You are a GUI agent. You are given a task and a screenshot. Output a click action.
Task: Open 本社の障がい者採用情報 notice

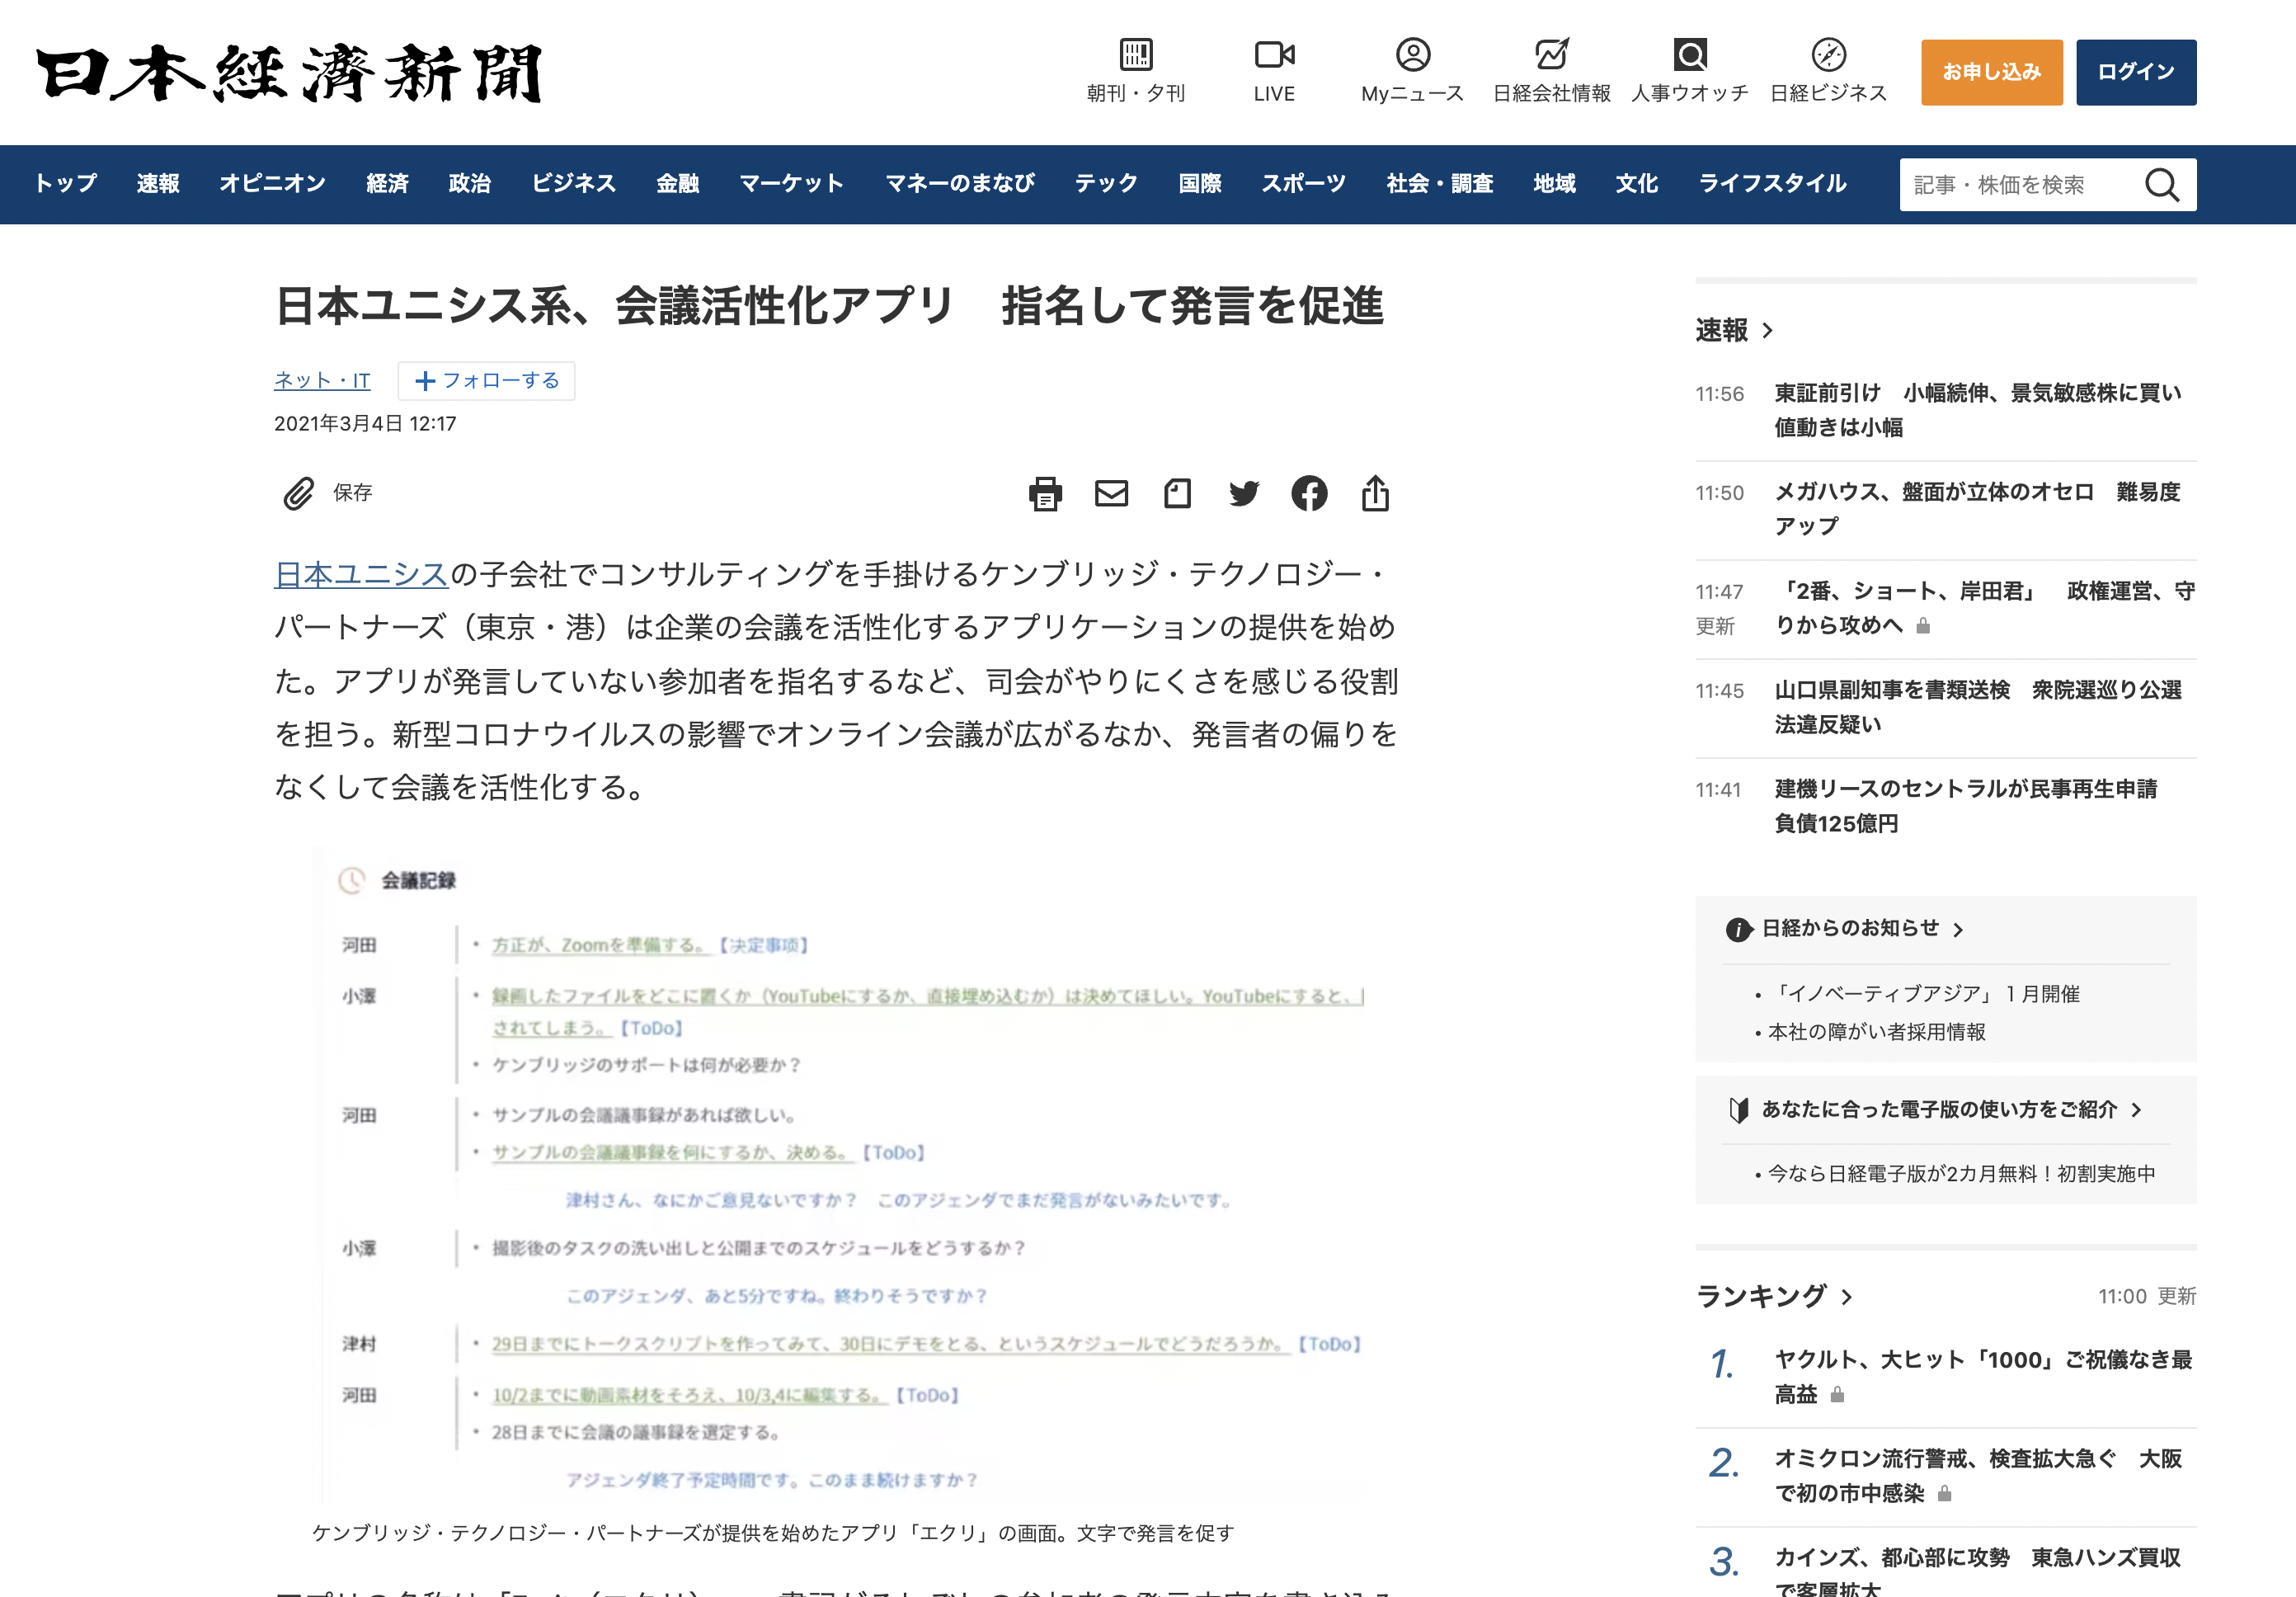[1876, 1032]
